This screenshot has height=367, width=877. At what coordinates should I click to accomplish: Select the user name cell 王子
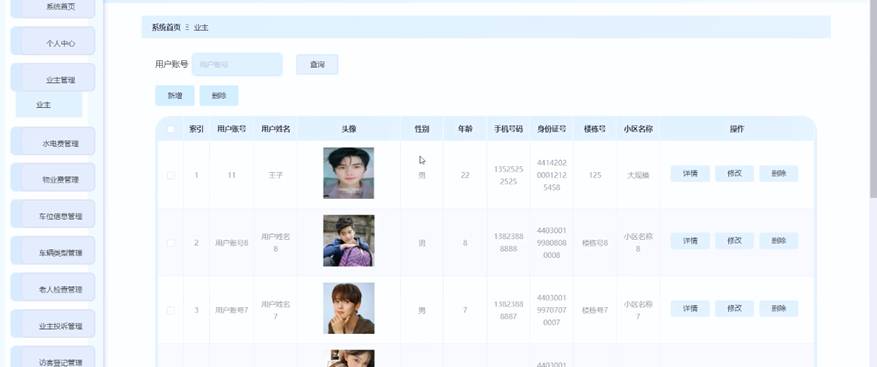click(x=275, y=175)
